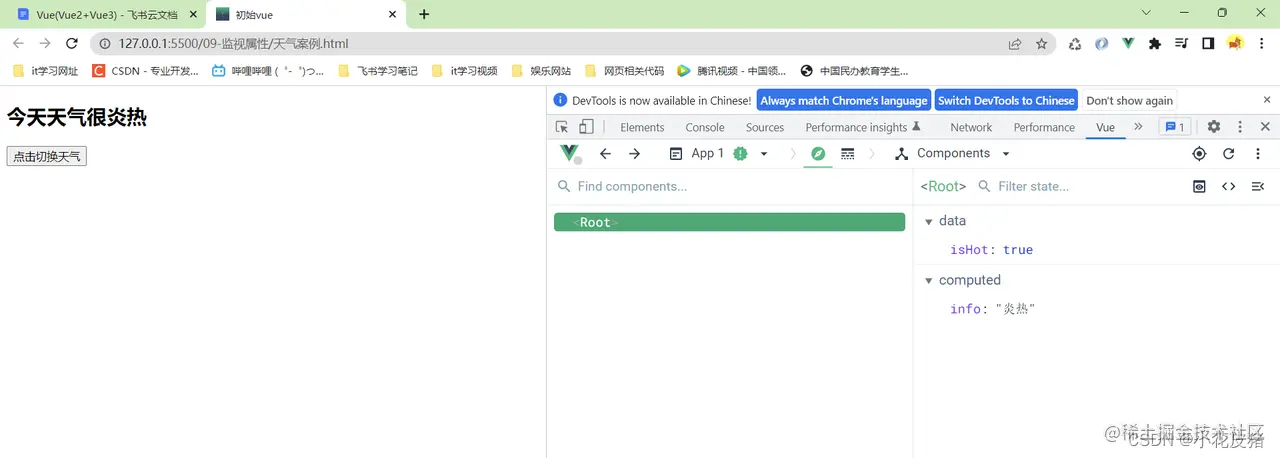
Task: Click Don't show again button
Action: coord(1129,100)
